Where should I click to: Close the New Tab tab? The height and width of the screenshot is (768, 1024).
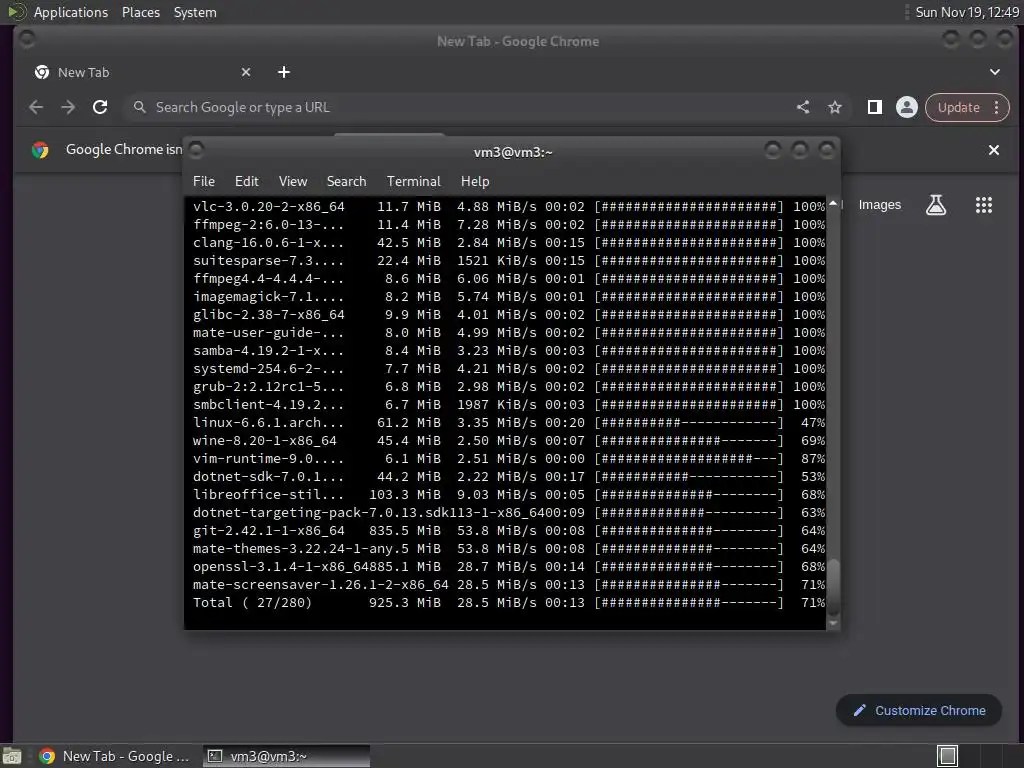[x=246, y=72]
